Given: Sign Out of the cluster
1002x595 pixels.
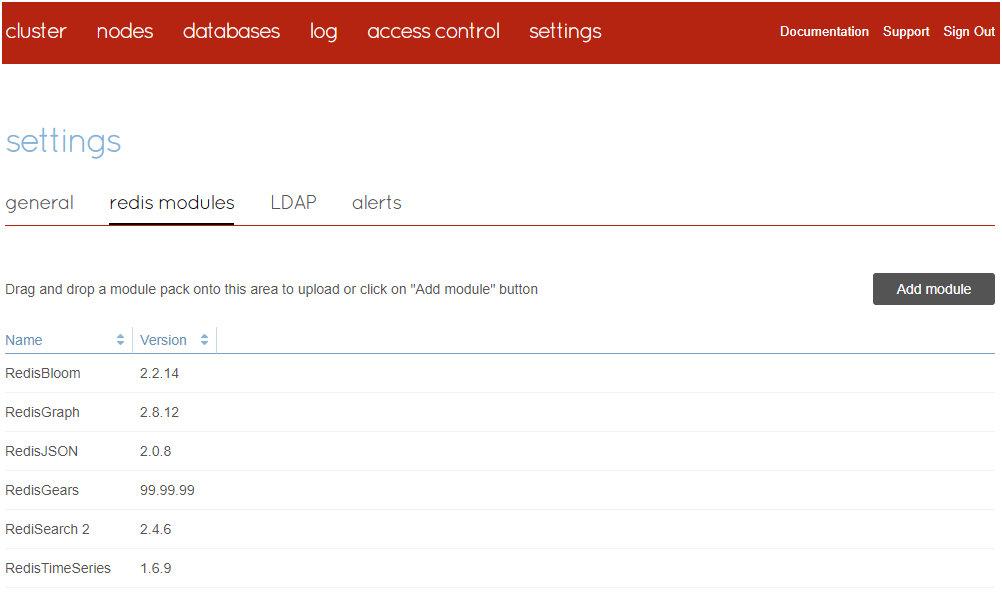Looking at the screenshot, I should (969, 32).
